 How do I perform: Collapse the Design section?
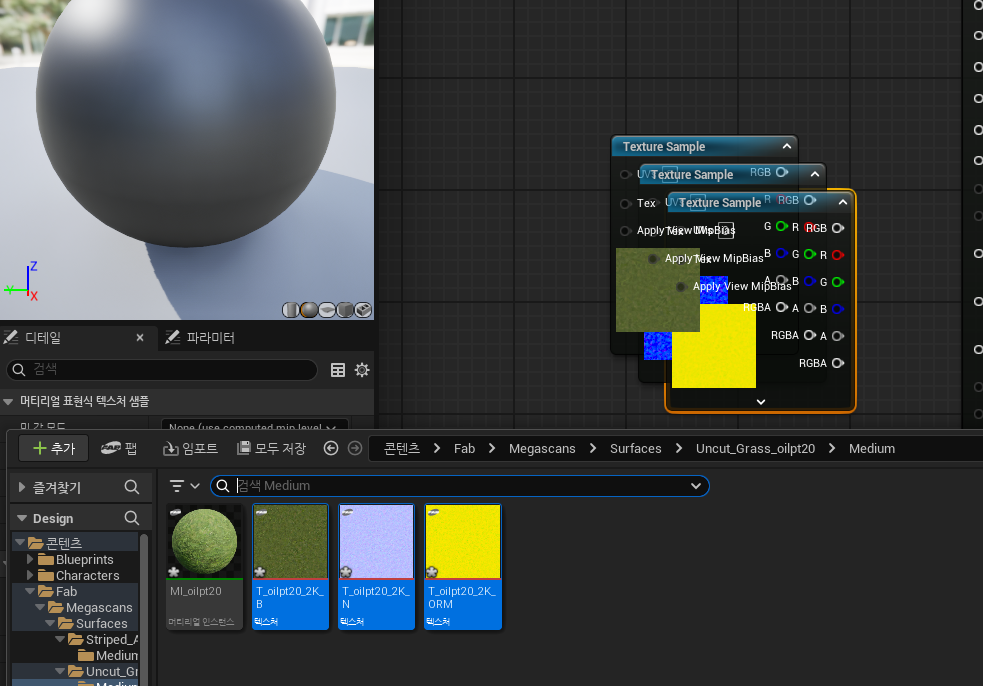point(22,518)
